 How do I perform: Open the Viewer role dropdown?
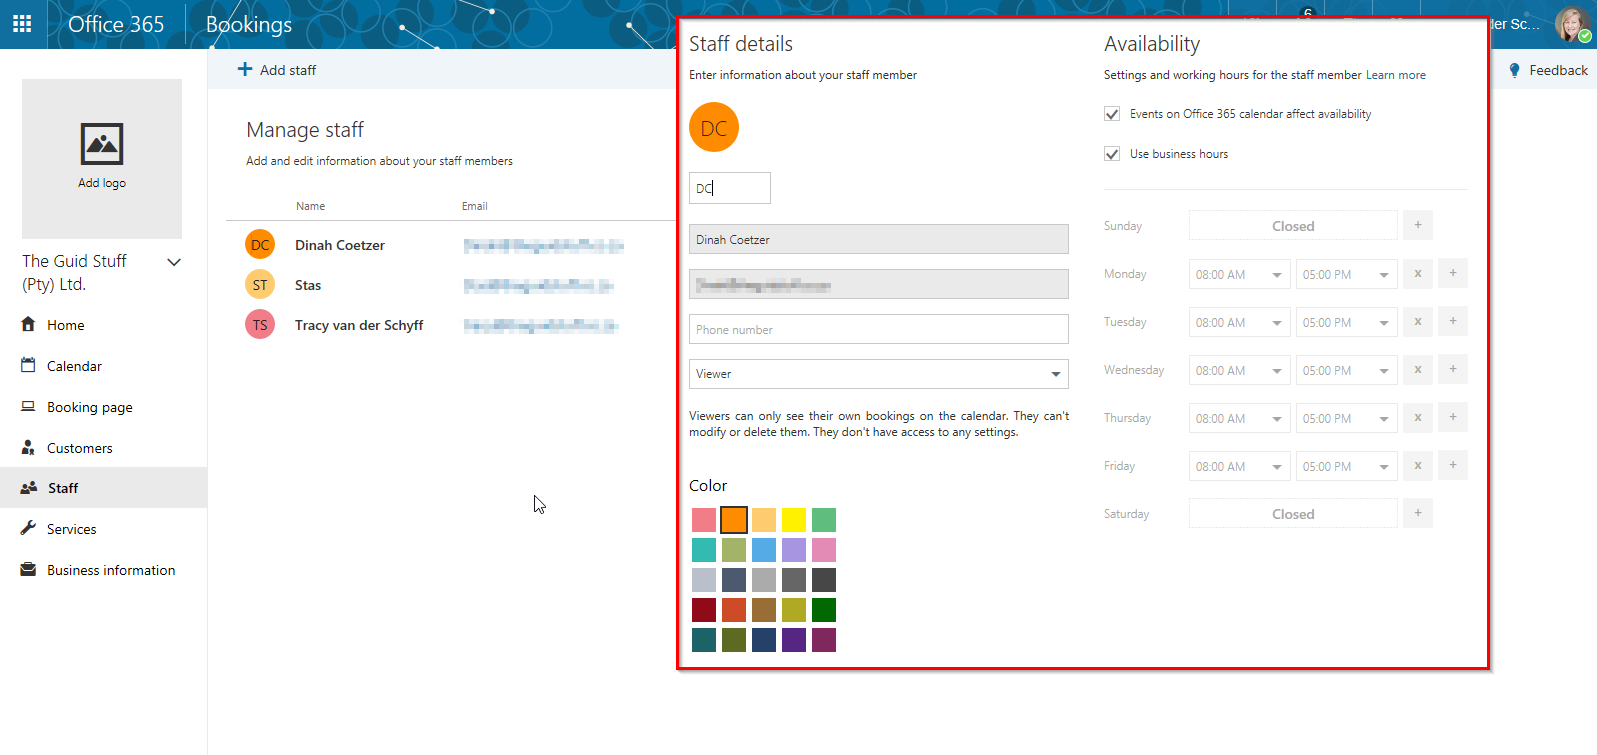tap(878, 374)
